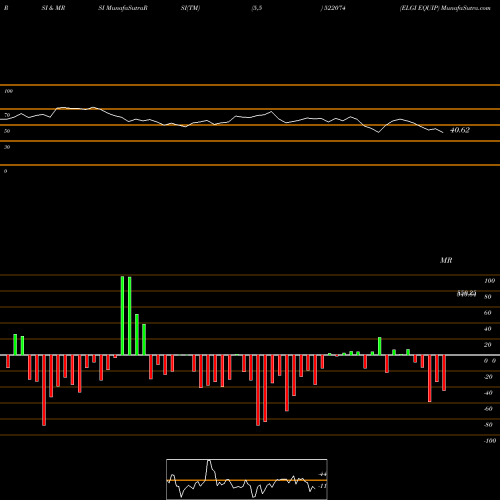Click the RSI value label 40.62
This screenshot has width=500, height=500.
[x=460, y=130]
